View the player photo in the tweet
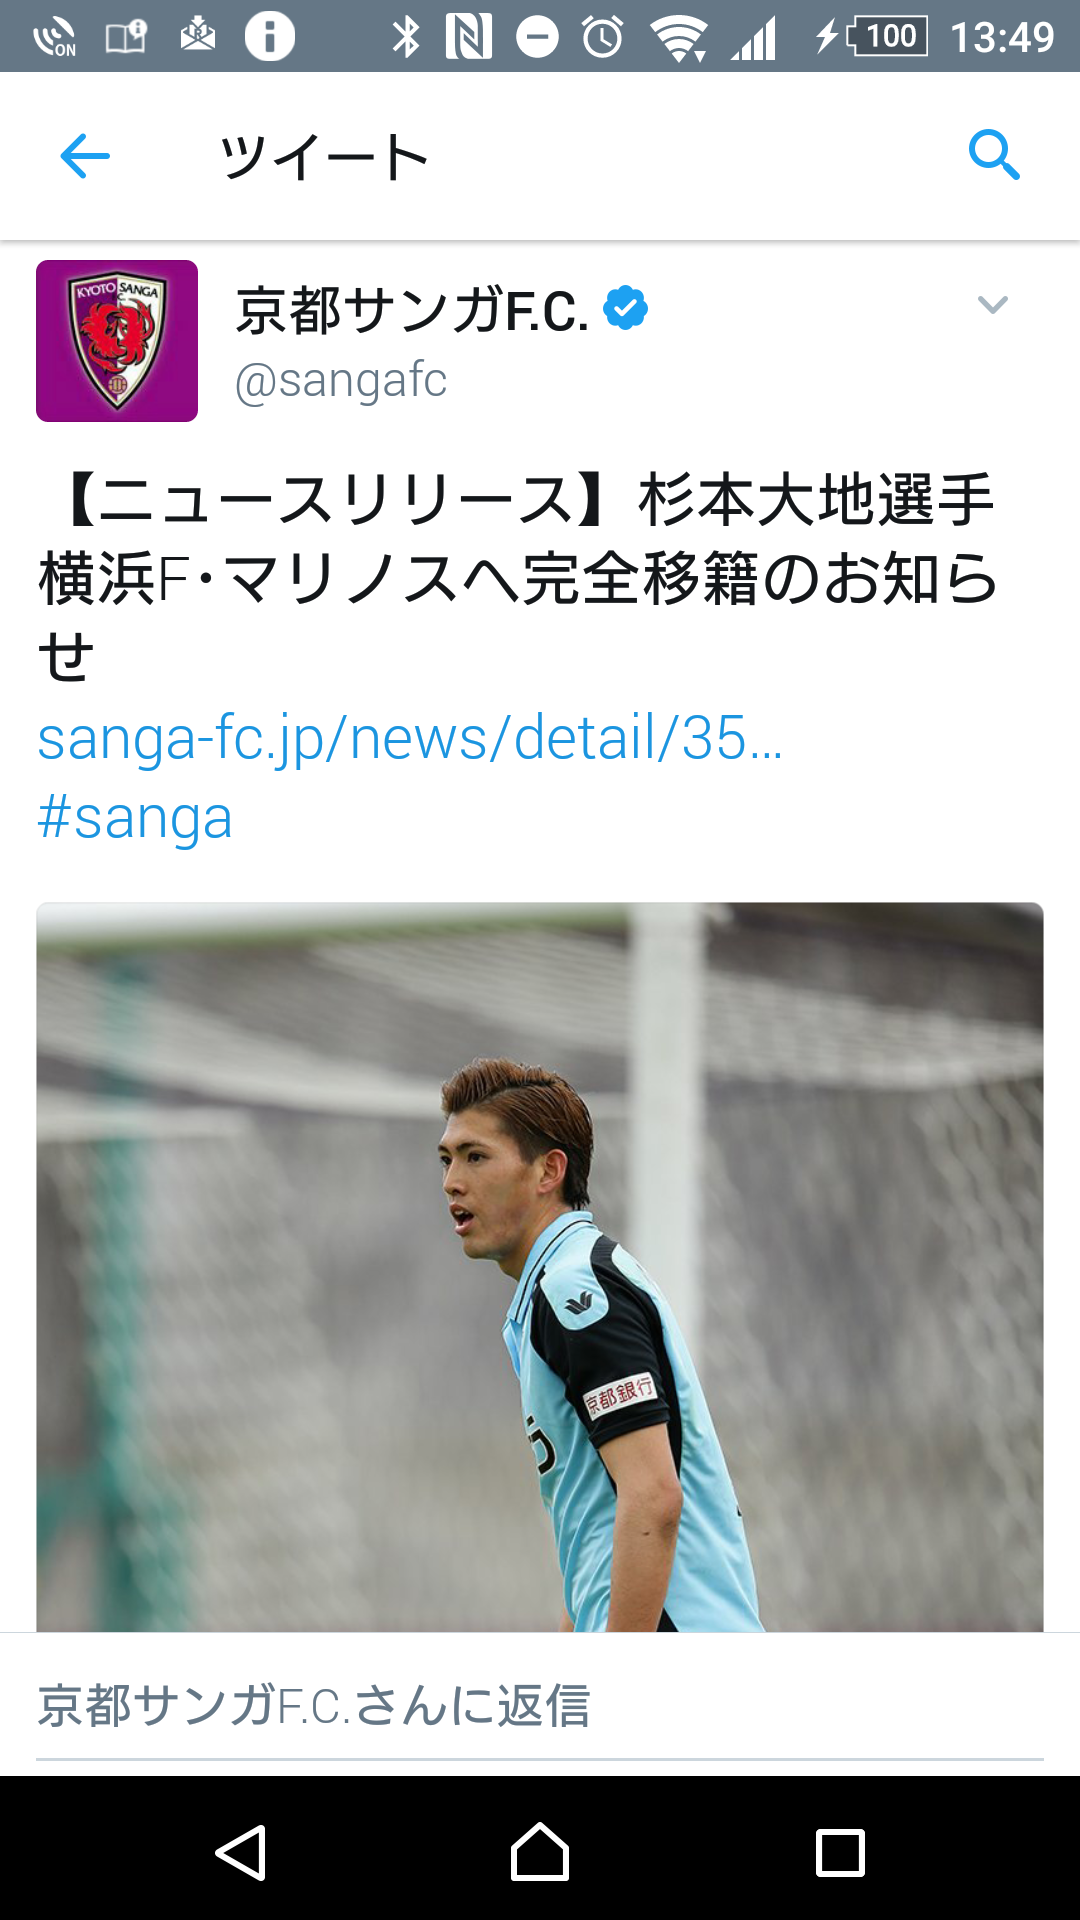Image resolution: width=1080 pixels, height=1920 pixels. click(x=540, y=1267)
